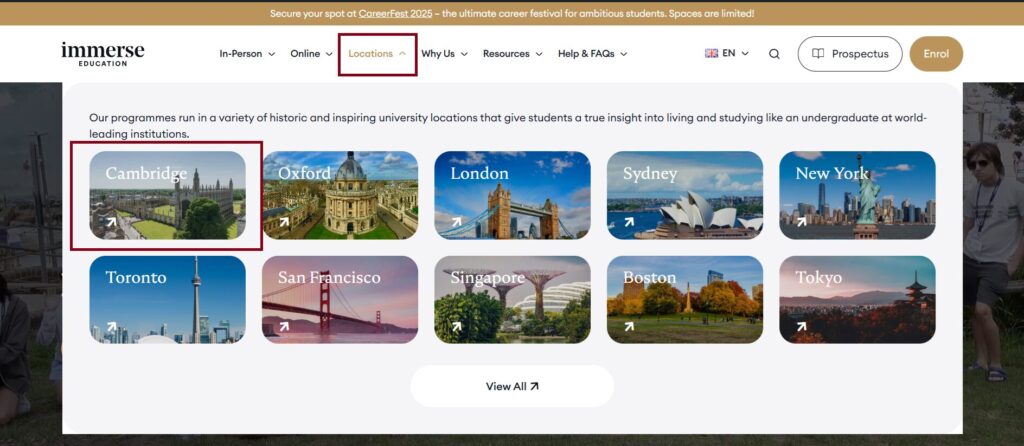Click the book icon in Prospectus button
1024x446 pixels.
point(818,54)
